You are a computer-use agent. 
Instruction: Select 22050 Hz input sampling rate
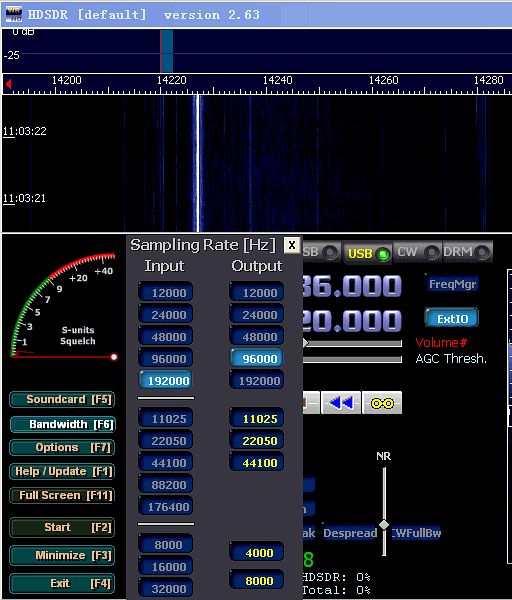coord(165,441)
